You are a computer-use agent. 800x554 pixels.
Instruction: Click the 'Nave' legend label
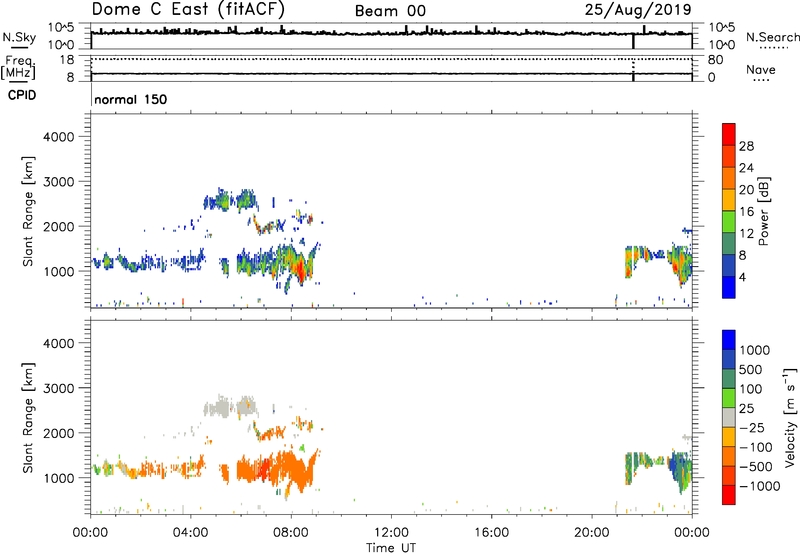761,70
